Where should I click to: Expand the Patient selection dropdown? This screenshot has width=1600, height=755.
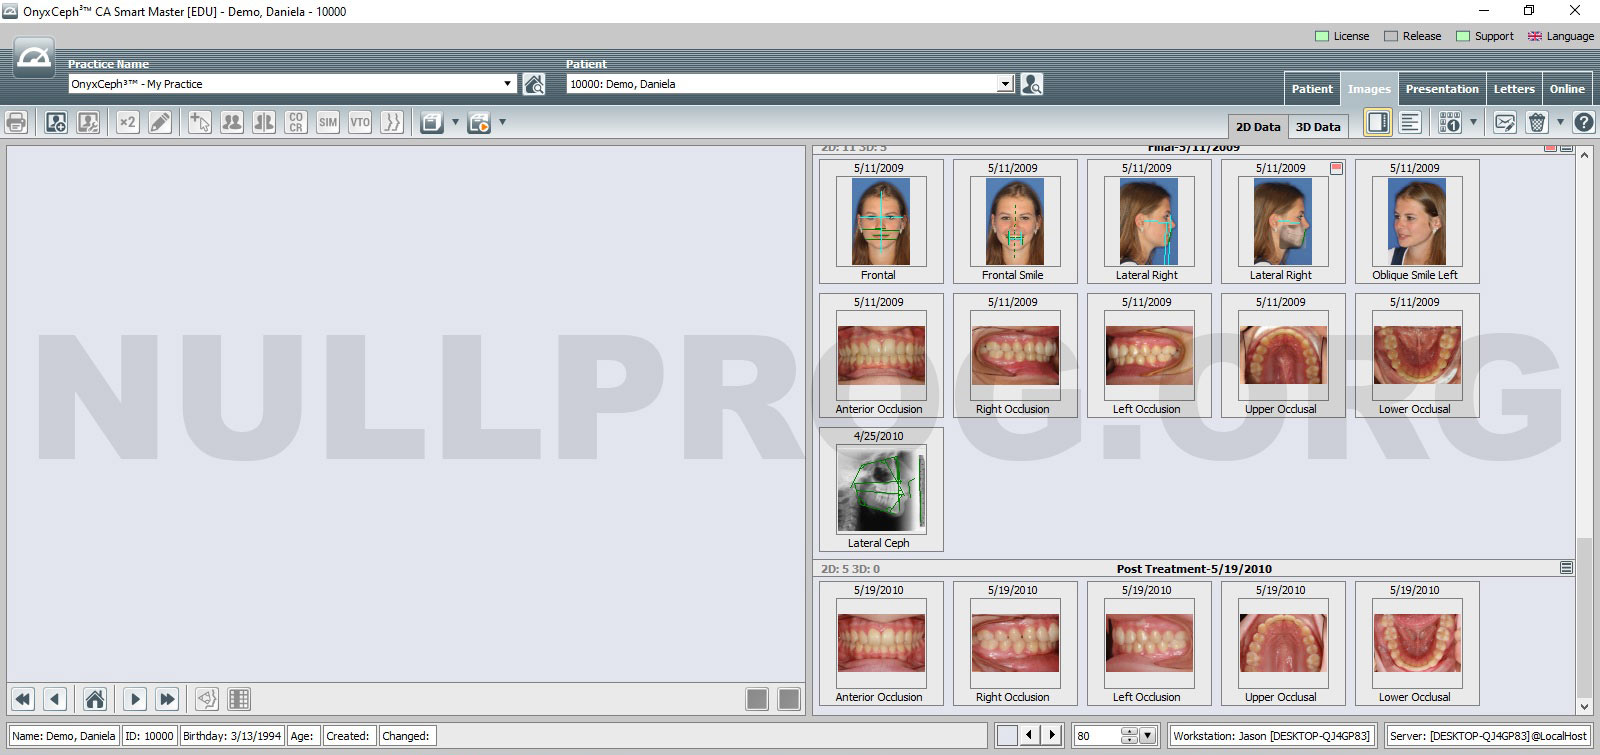point(1005,84)
